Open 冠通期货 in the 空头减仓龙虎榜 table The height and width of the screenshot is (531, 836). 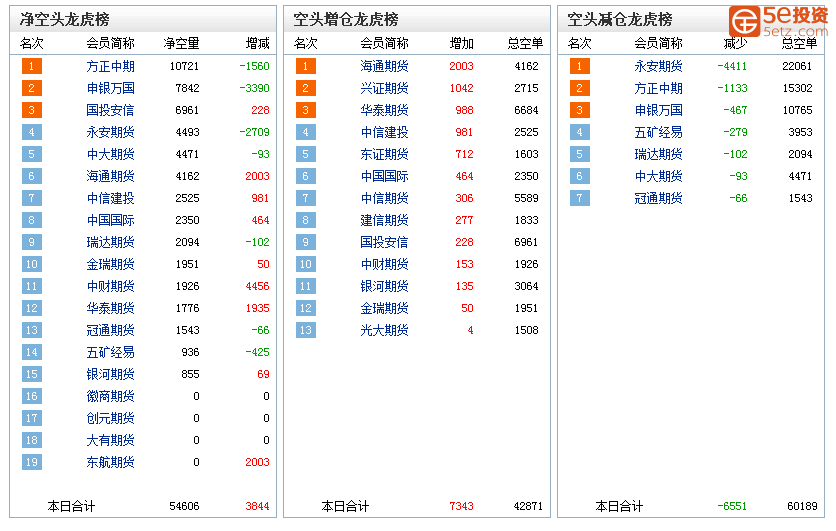(658, 198)
